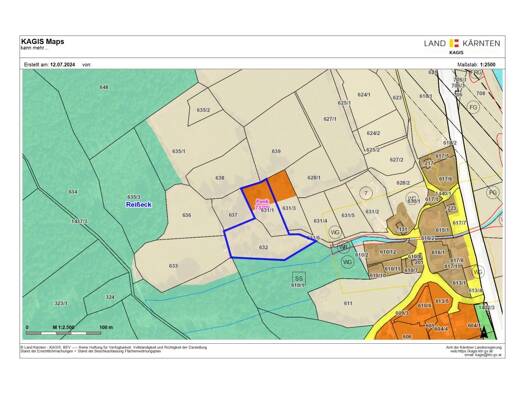Image resolution: width=525 pixels, height=394 pixels.
Task: Select parcel 627/1 label
Action: (330, 119)
